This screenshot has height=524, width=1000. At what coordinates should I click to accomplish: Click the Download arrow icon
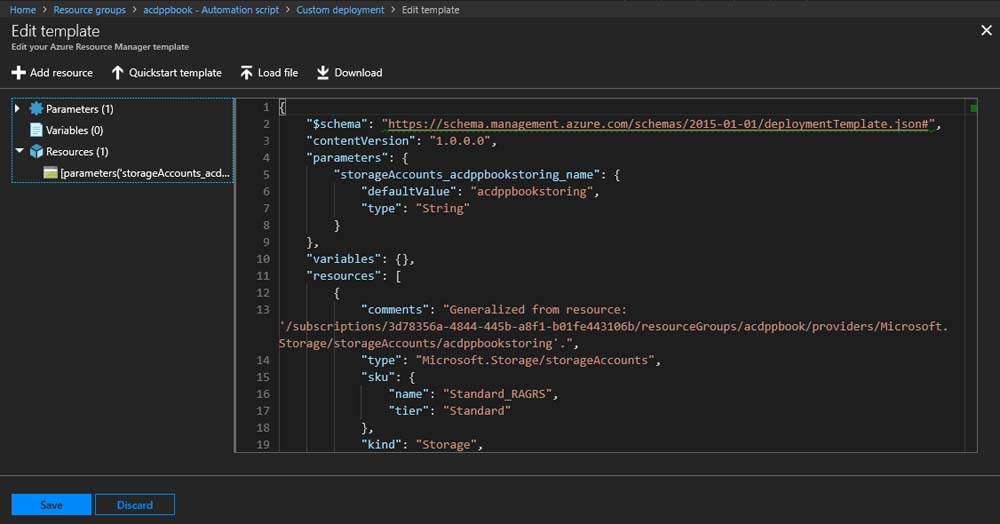pos(323,73)
